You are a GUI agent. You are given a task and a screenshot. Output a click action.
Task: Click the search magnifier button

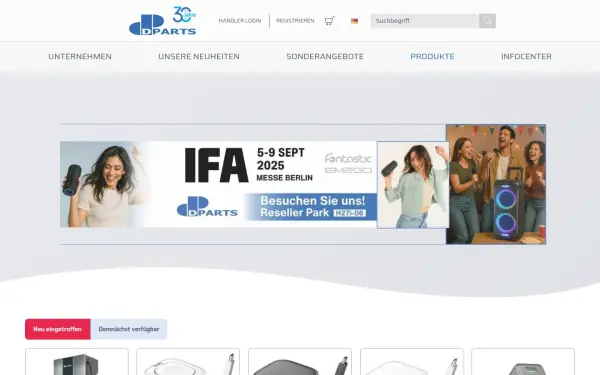pos(487,21)
